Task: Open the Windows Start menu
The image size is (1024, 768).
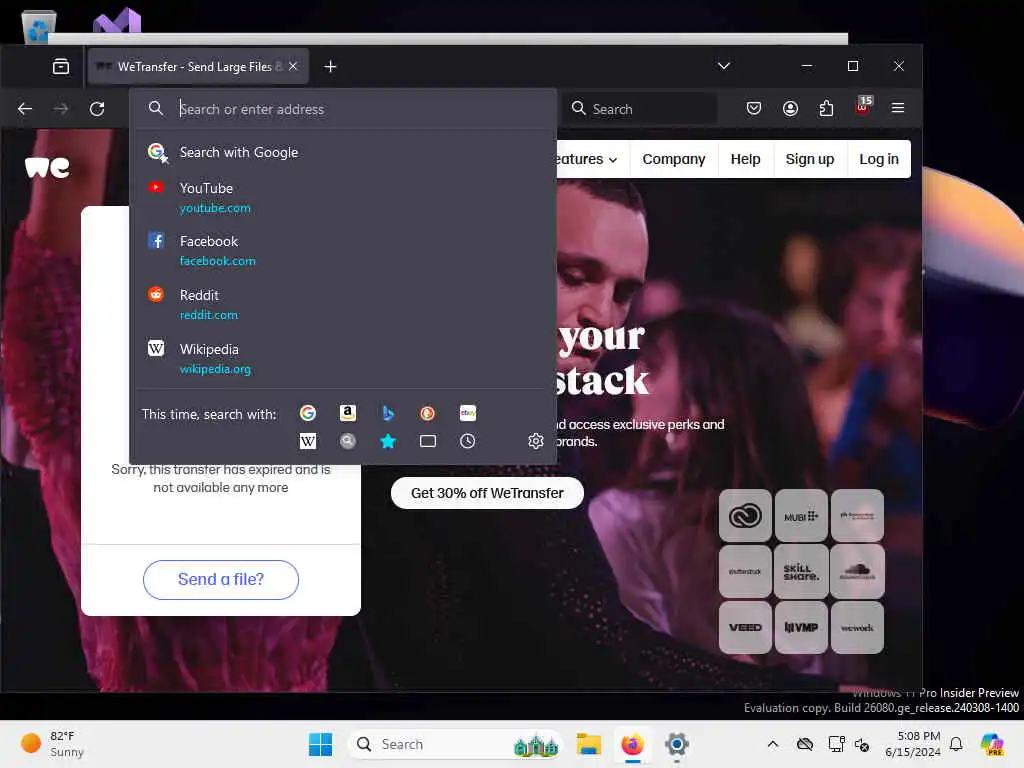Action: click(x=320, y=744)
